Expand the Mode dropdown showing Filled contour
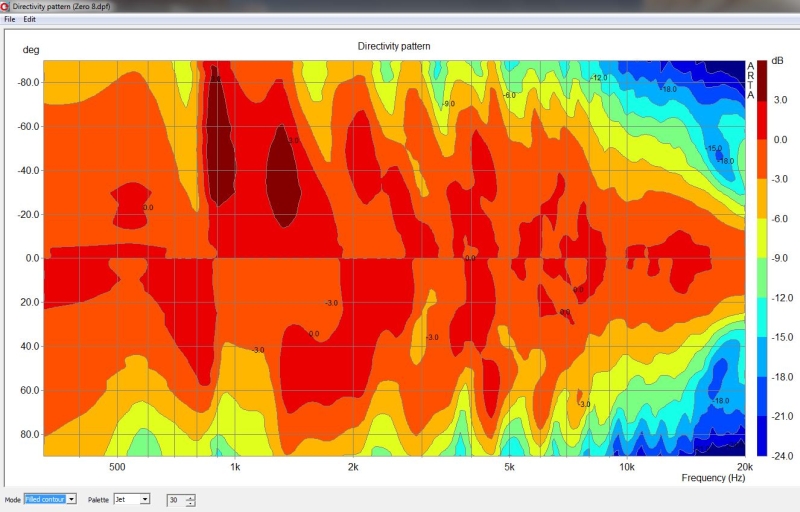Viewport: 800px width, 512px height. (71, 498)
